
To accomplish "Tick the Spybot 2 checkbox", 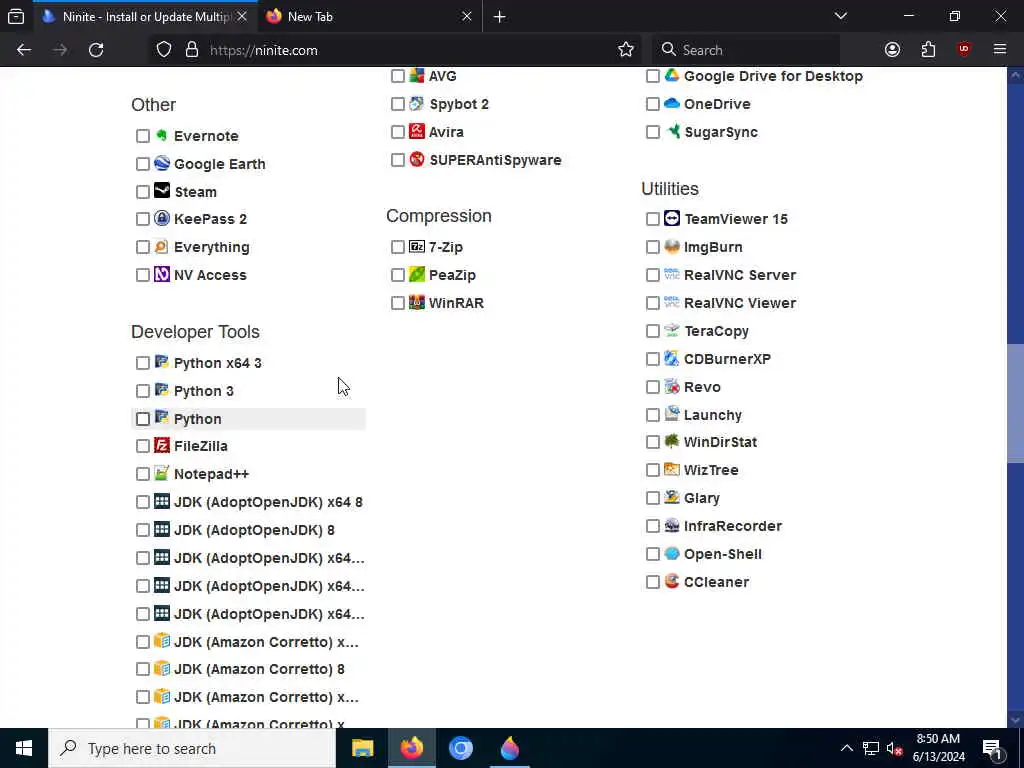I will (x=398, y=104).
